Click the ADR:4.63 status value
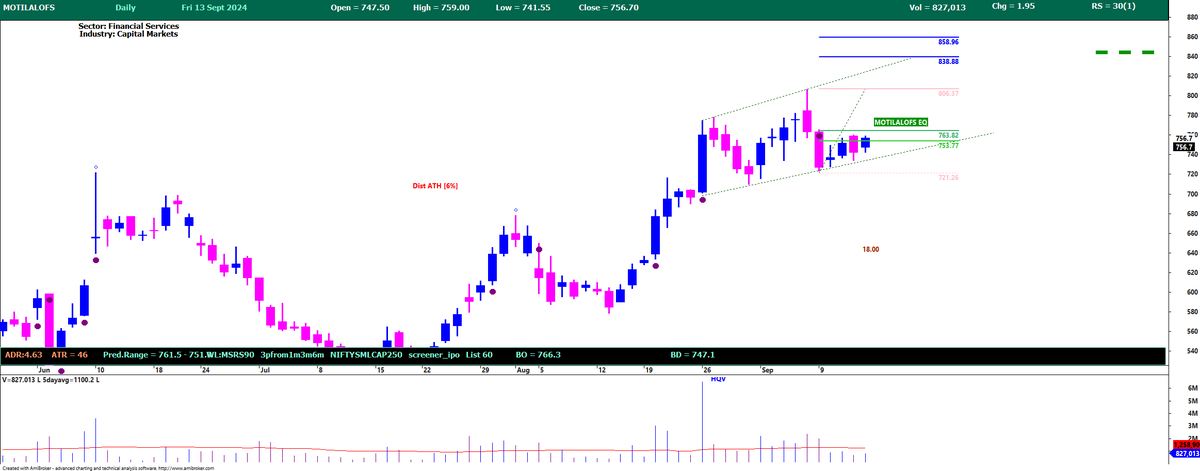 [x=22, y=355]
